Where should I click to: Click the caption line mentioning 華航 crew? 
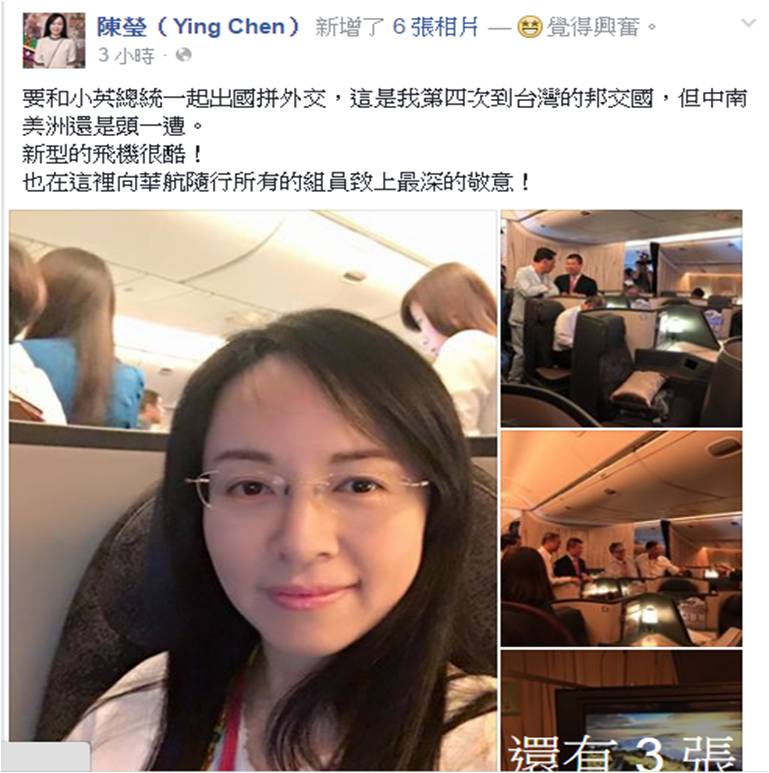[276, 183]
